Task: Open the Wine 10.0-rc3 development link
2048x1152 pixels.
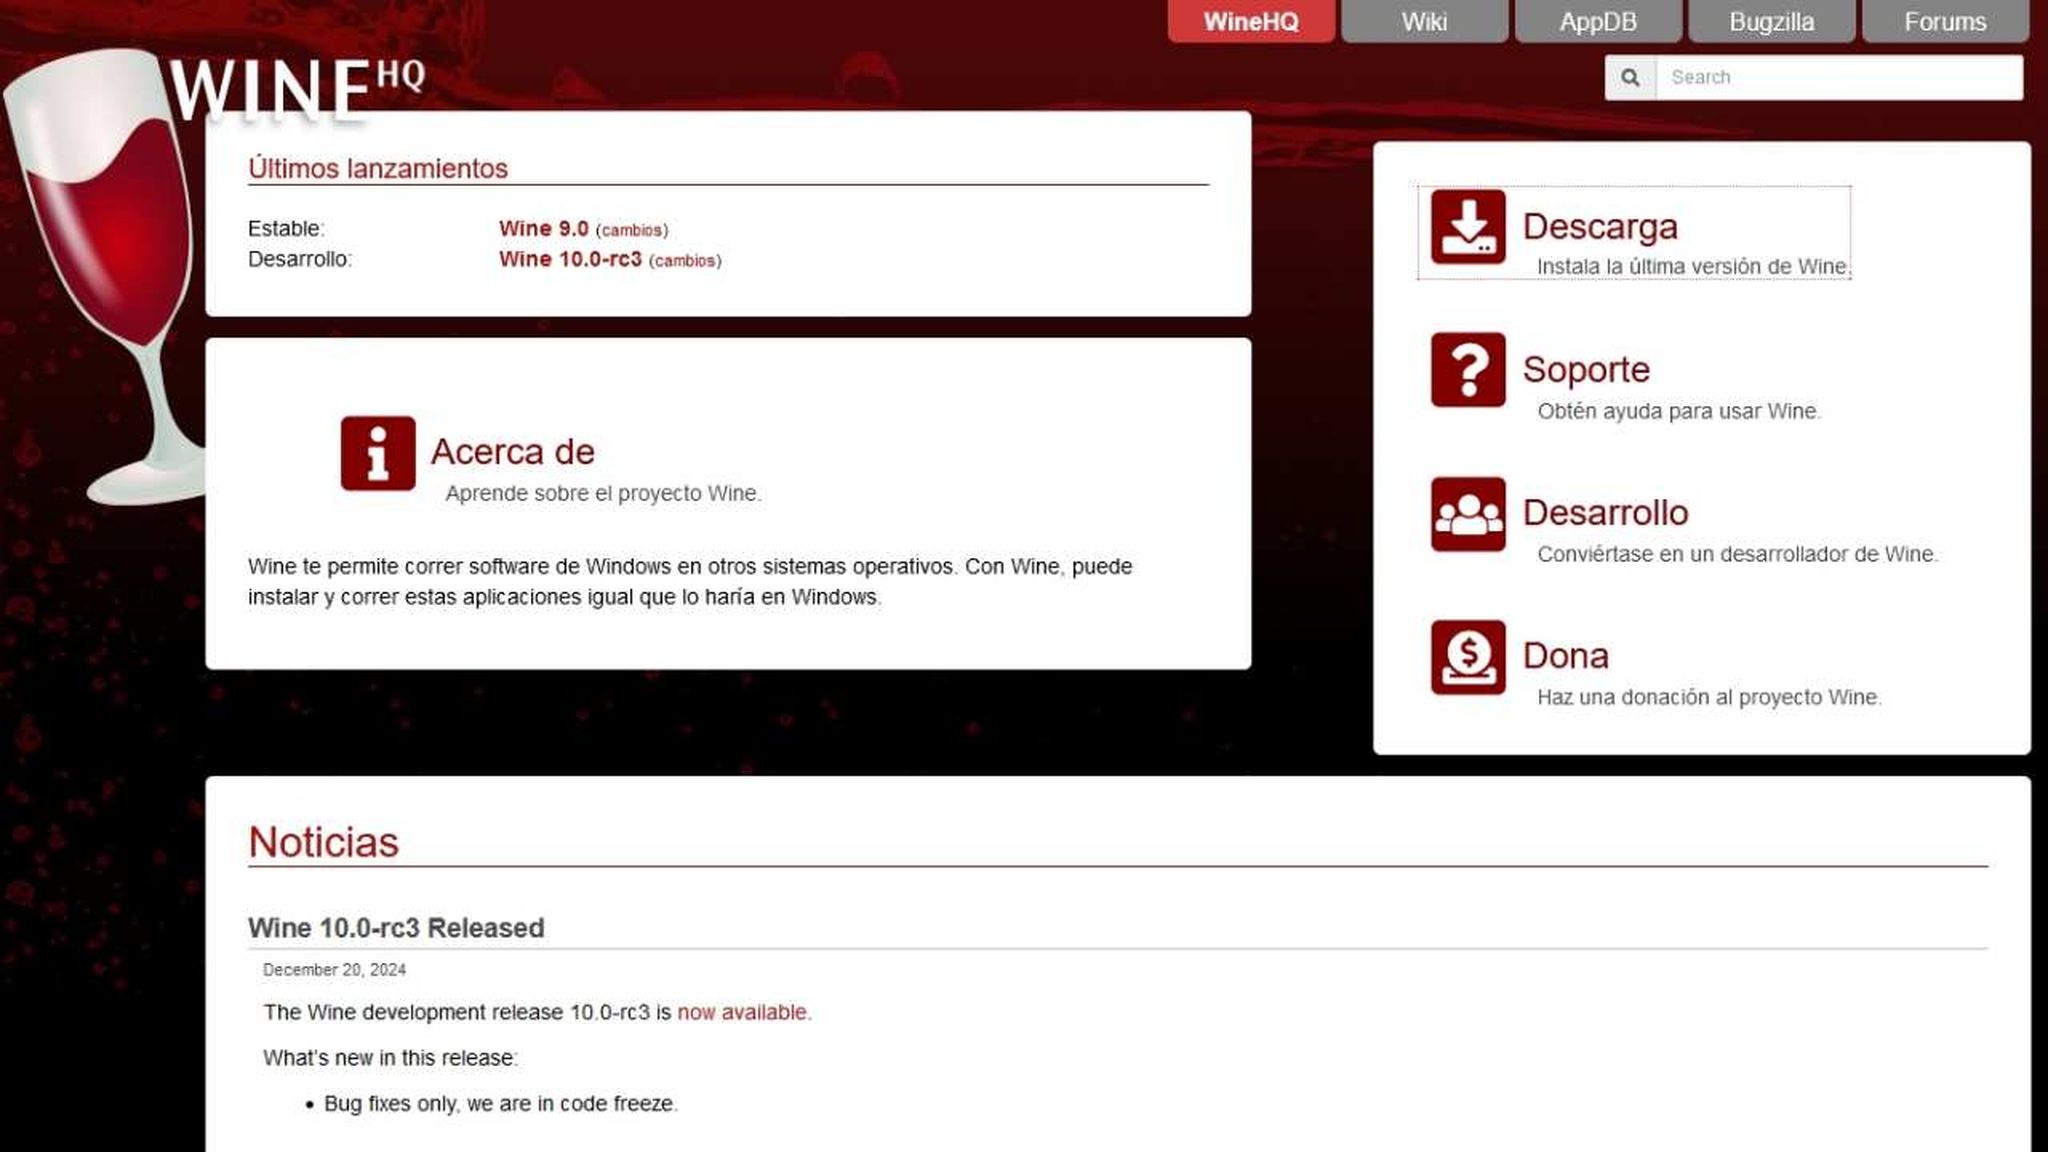Action: tap(570, 260)
